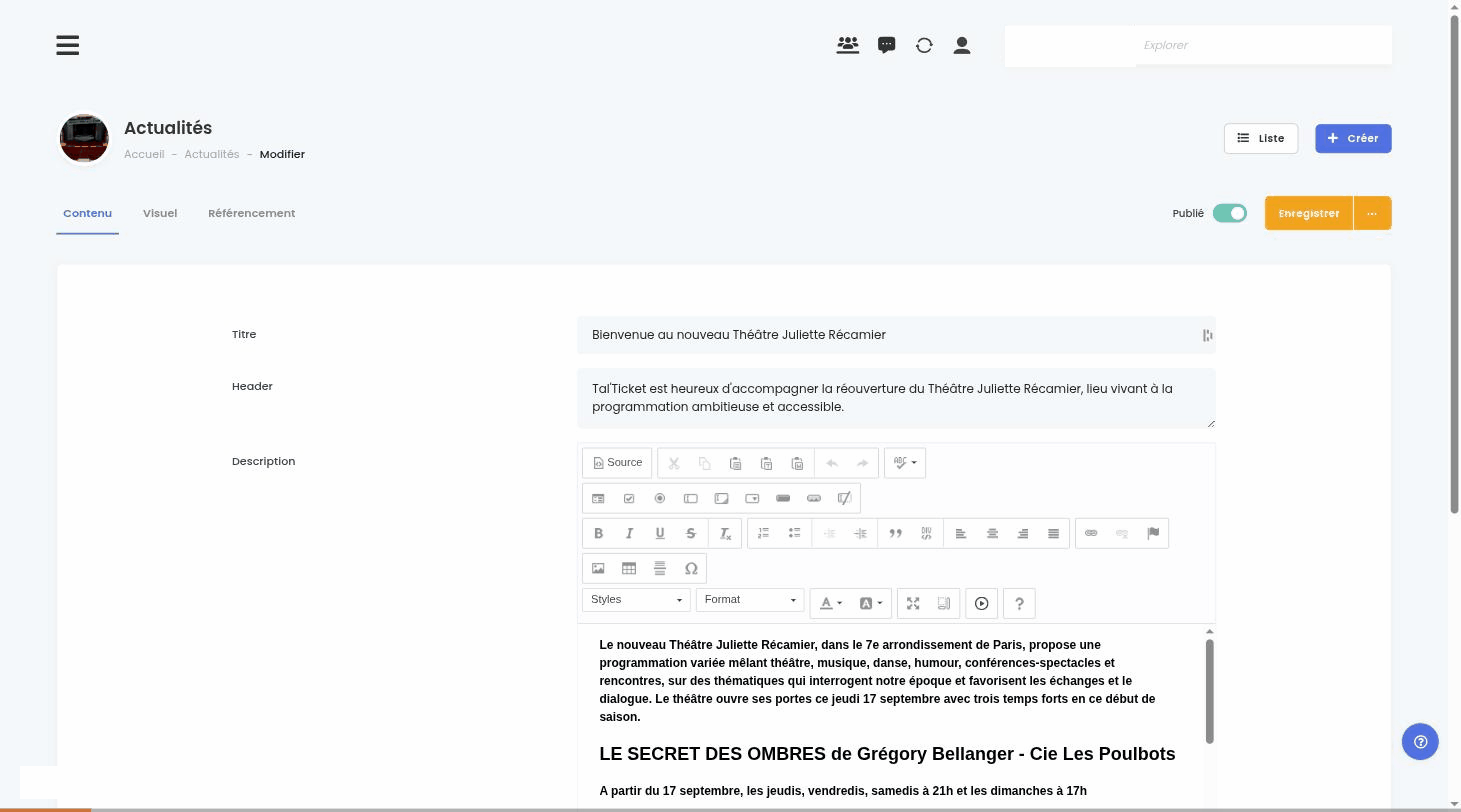The image size is (1461, 812).
Task: Click the refresh sync icon
Action: click(x=924, y=45)
